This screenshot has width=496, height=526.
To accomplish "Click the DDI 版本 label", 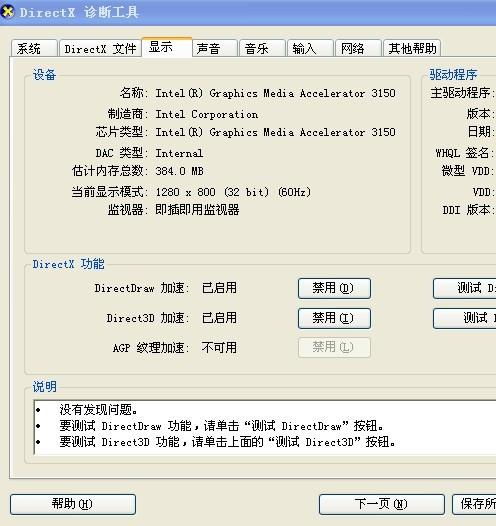I will [x=468, y=210].
